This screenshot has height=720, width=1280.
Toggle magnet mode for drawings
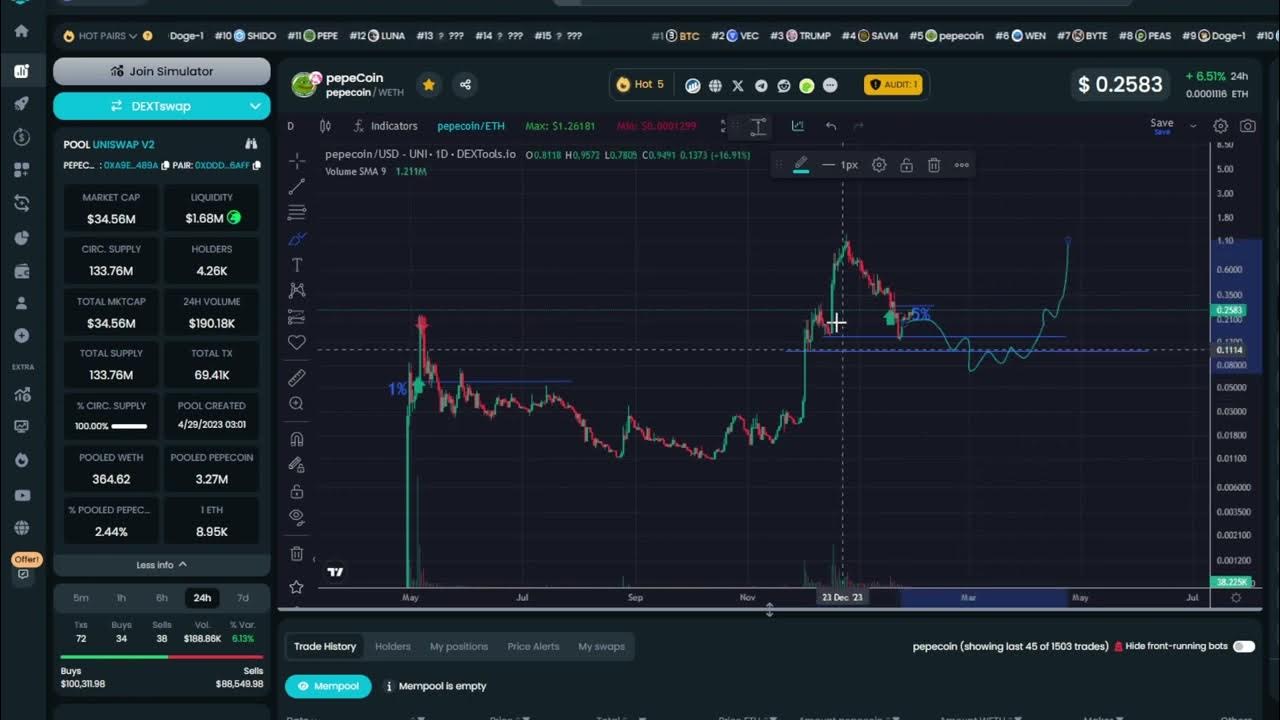click(x=297, y=439)
